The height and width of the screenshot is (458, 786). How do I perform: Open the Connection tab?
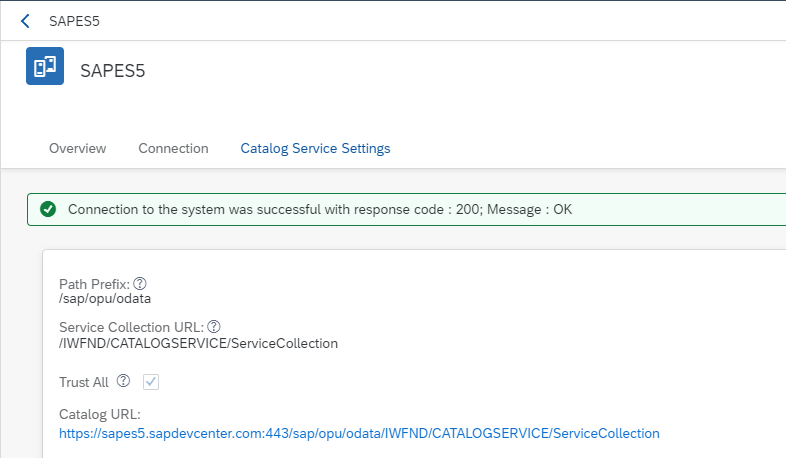click(173, 148)
